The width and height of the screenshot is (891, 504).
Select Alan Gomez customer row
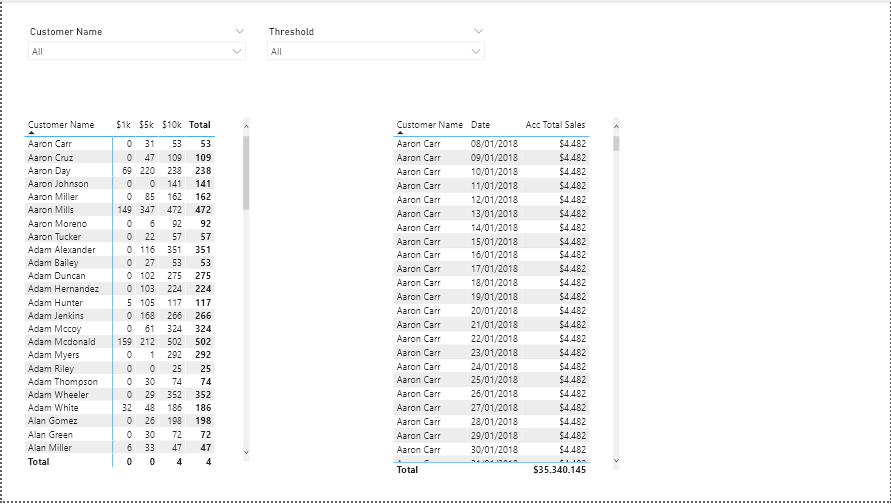tap(119, 420)
